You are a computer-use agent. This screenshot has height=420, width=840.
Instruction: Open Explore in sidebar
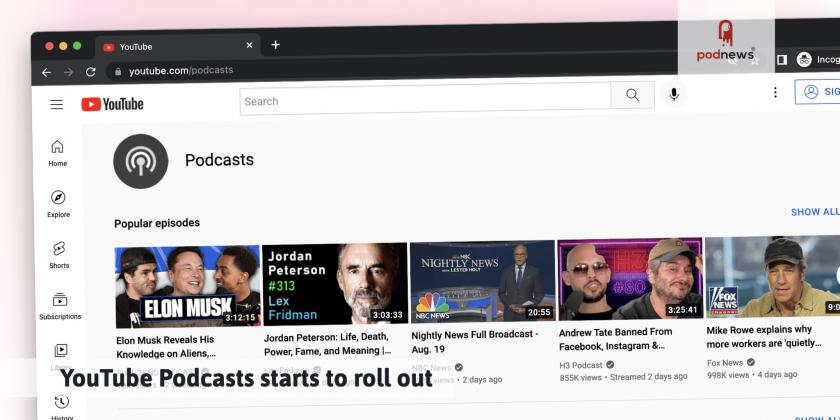58,204
